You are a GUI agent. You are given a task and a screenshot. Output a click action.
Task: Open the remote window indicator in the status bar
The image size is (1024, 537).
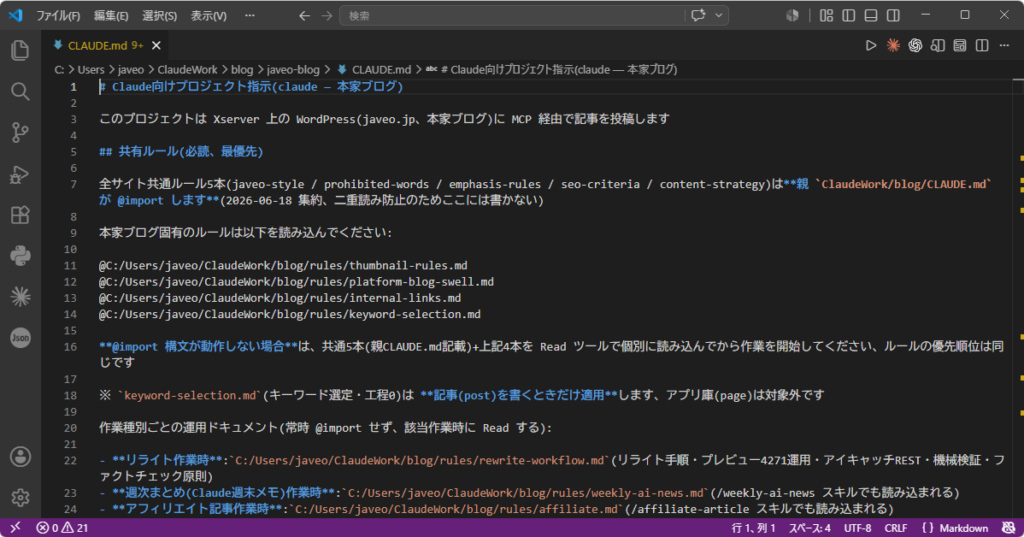click(x=15, y=527)
